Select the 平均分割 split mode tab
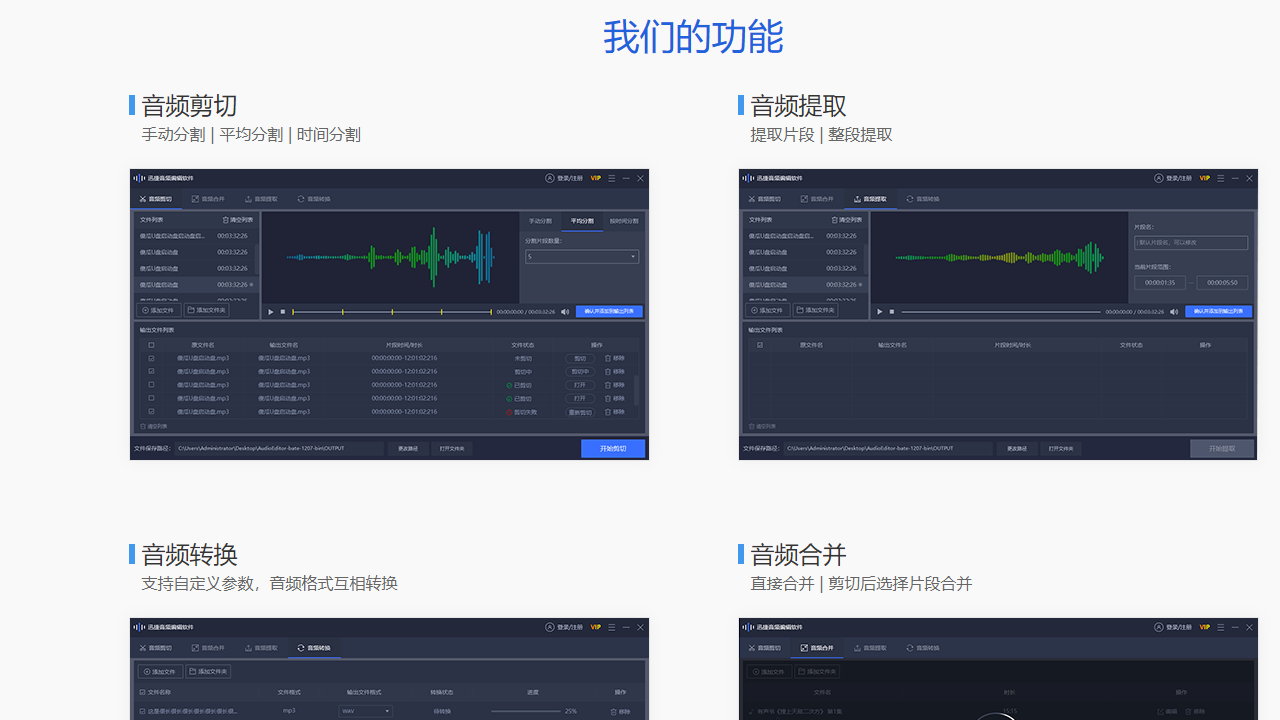1280x720 pixels. 582,221
